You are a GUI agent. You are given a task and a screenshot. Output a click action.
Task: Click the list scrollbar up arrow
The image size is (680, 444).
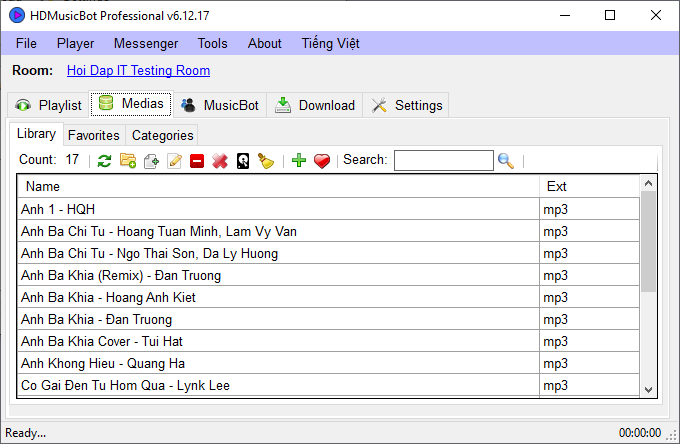648,183
